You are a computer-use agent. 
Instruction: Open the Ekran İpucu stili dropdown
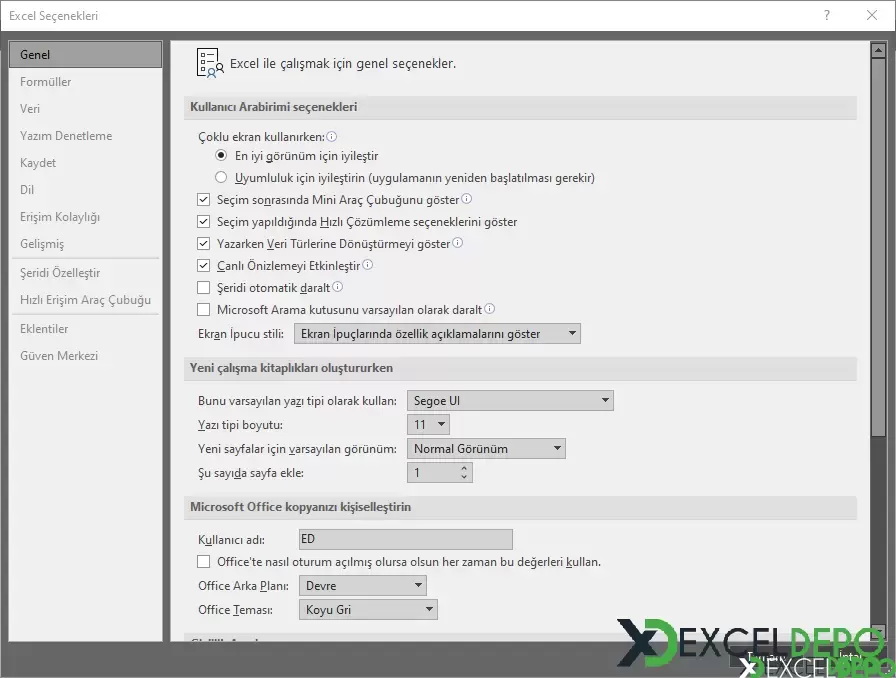(437, 334)
